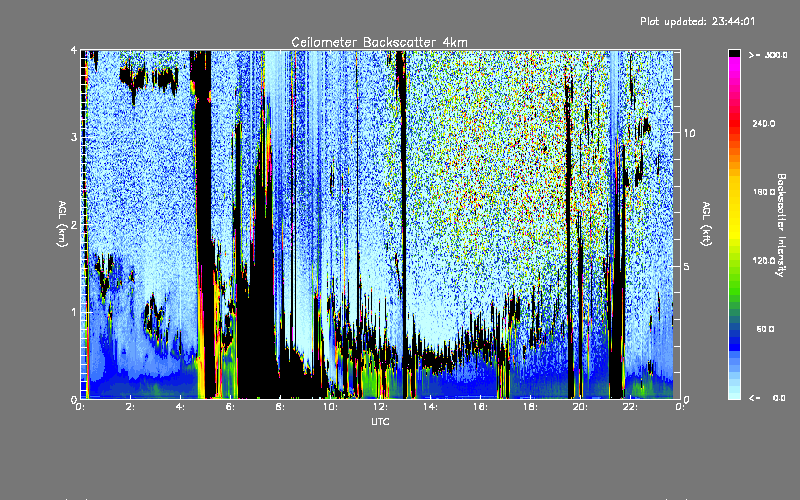Click the '3' label on km axis
Screen dimensions: 800x500
point(74,137)
